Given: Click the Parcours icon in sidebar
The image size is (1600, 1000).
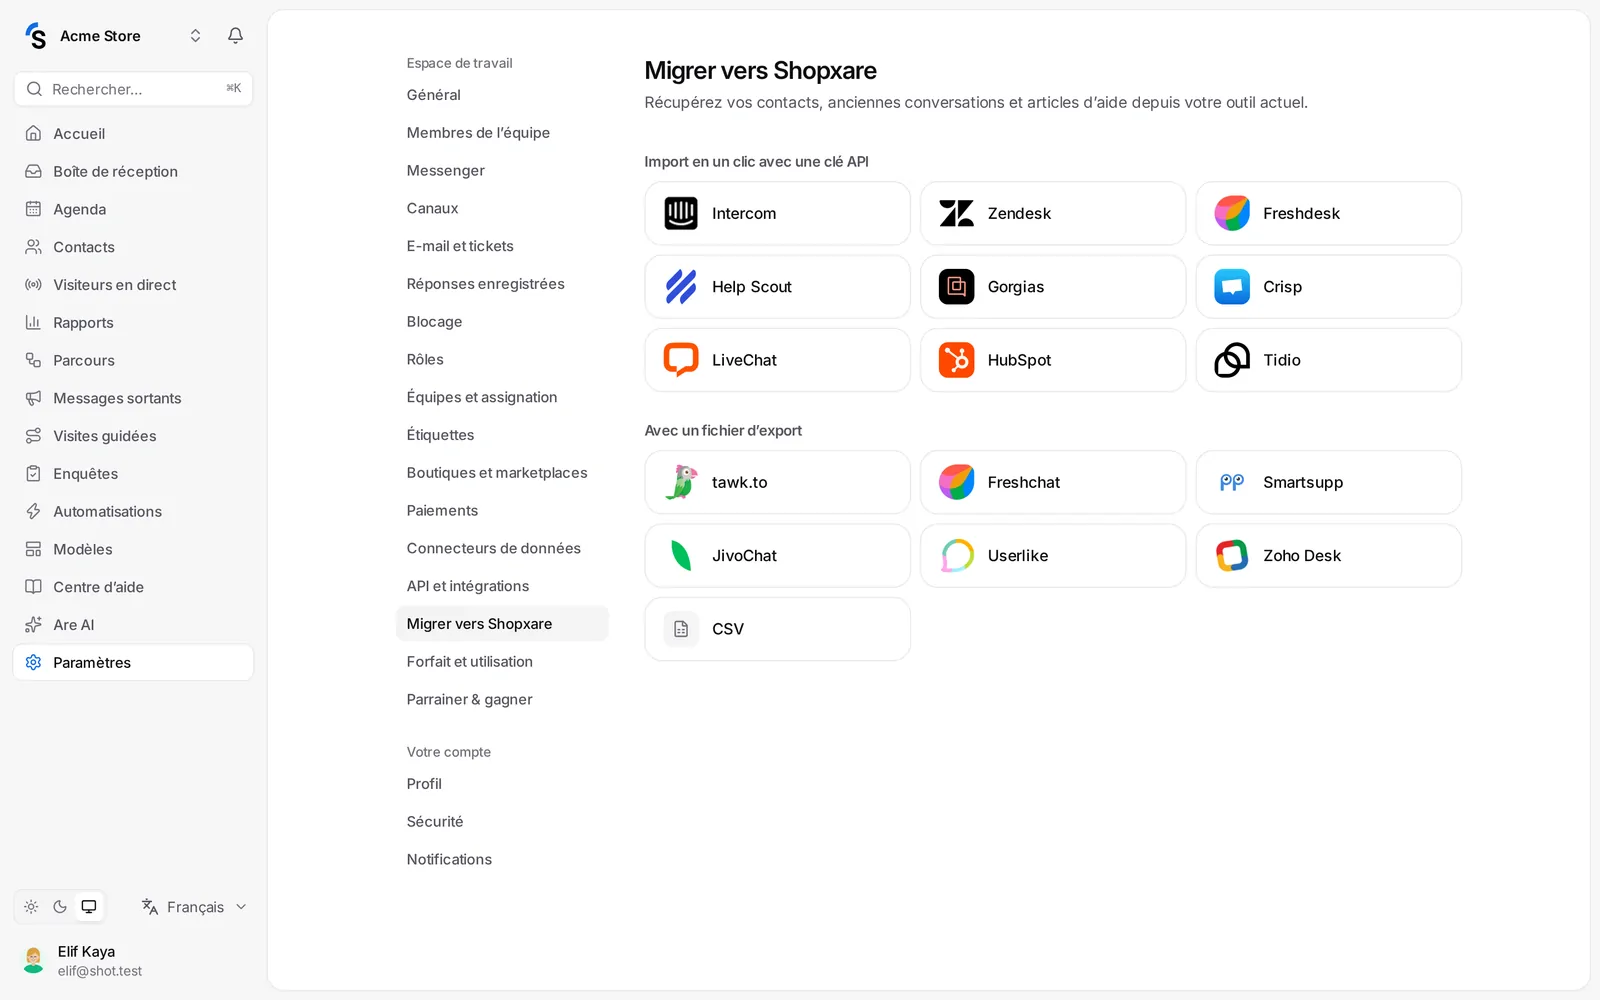Looking at the screenshot, I should pyautogui.click(x=33, y=360).
